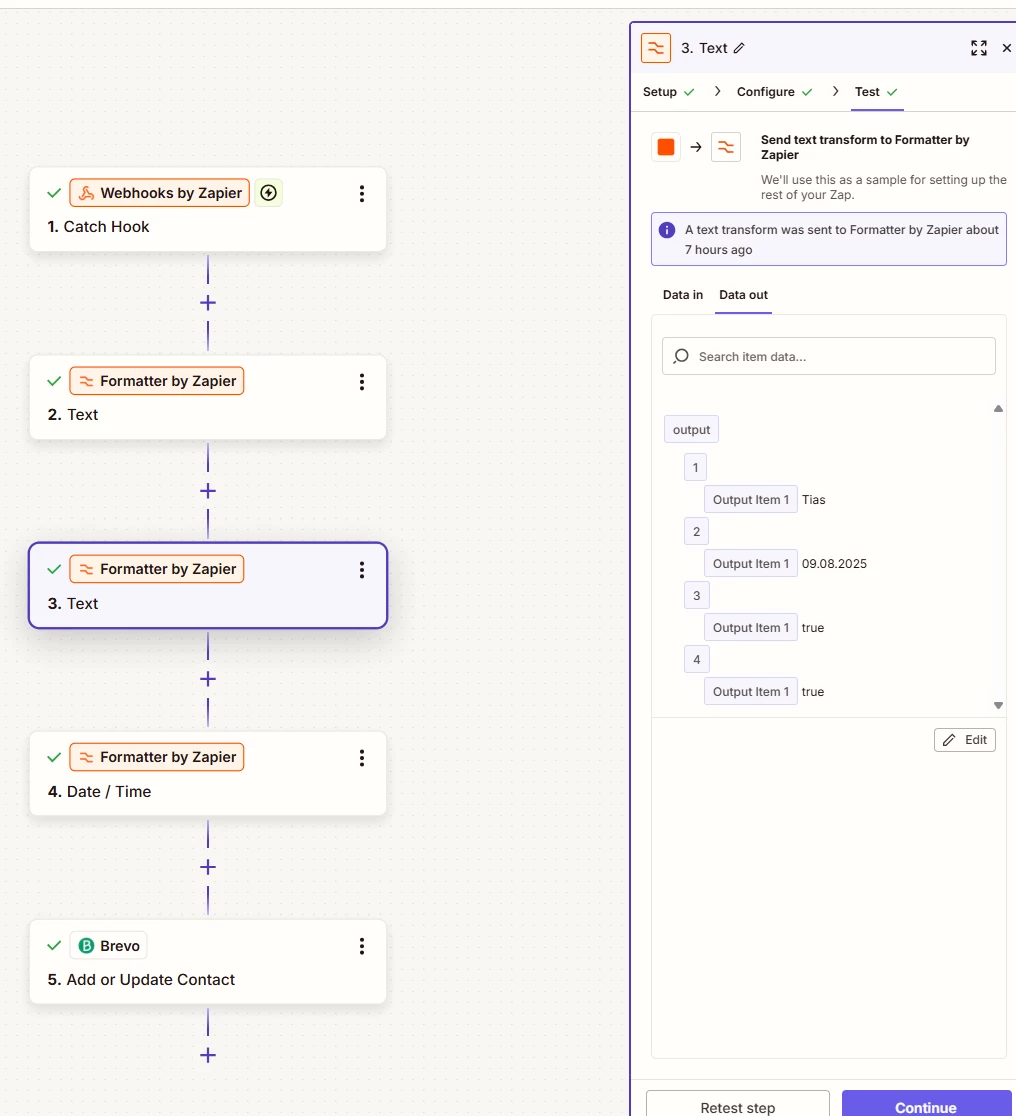Click the Webhooks by Zapier app badge
This screenshot has width=1016, height=1116.
[x=159, y=193]
